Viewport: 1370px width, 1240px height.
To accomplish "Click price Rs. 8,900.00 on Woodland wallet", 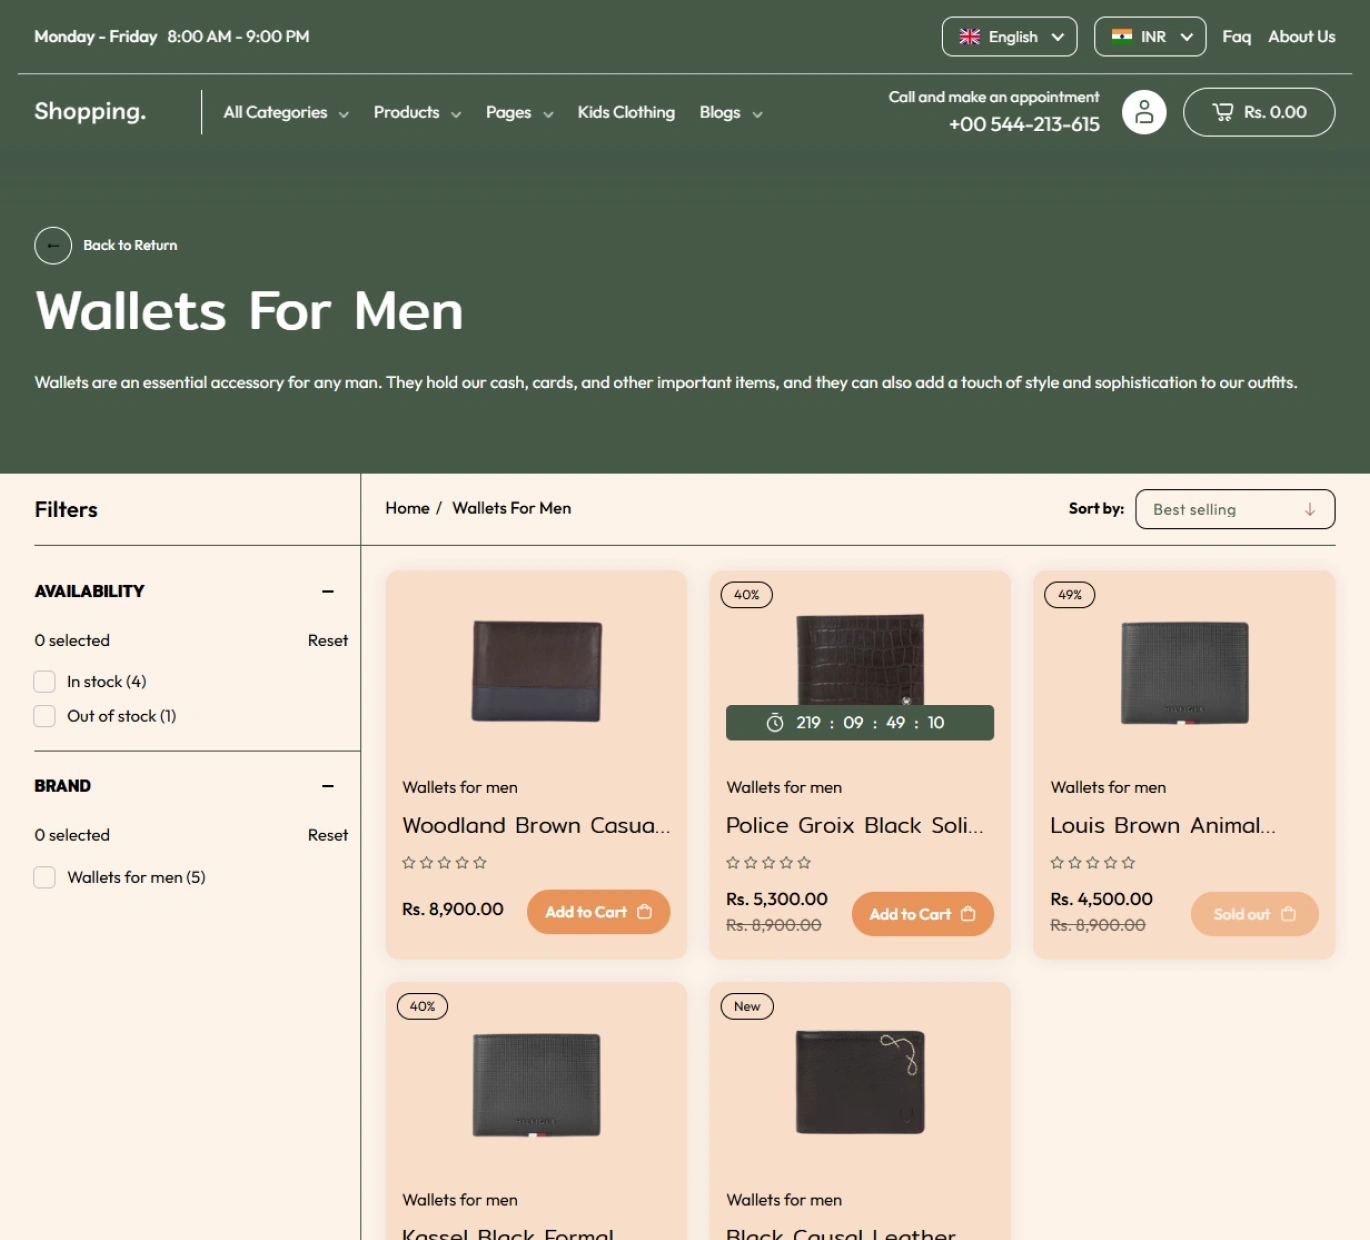I will 453,909.
